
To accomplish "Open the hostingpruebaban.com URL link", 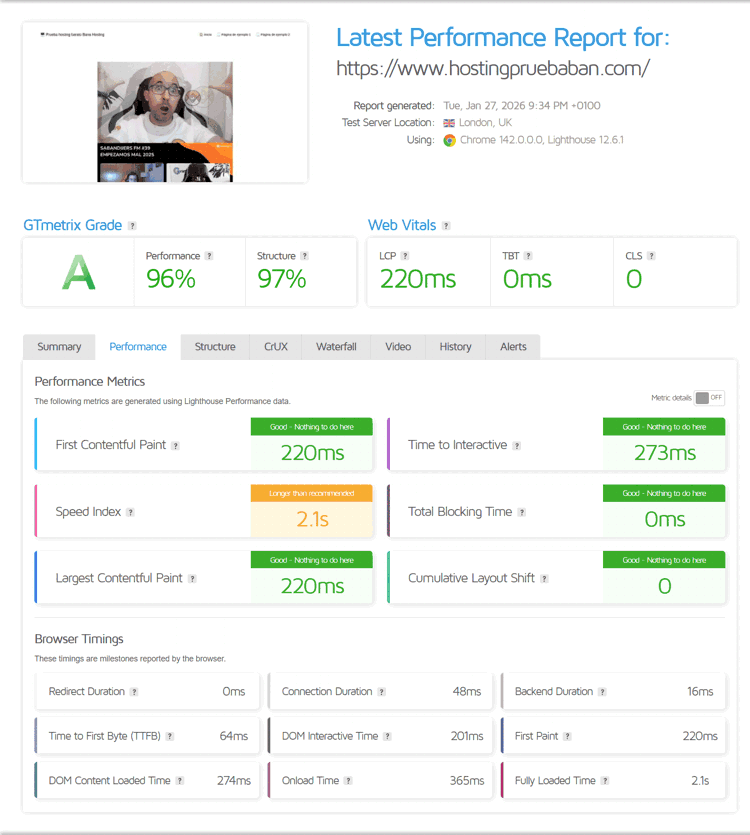I will [x=493, y=68].
